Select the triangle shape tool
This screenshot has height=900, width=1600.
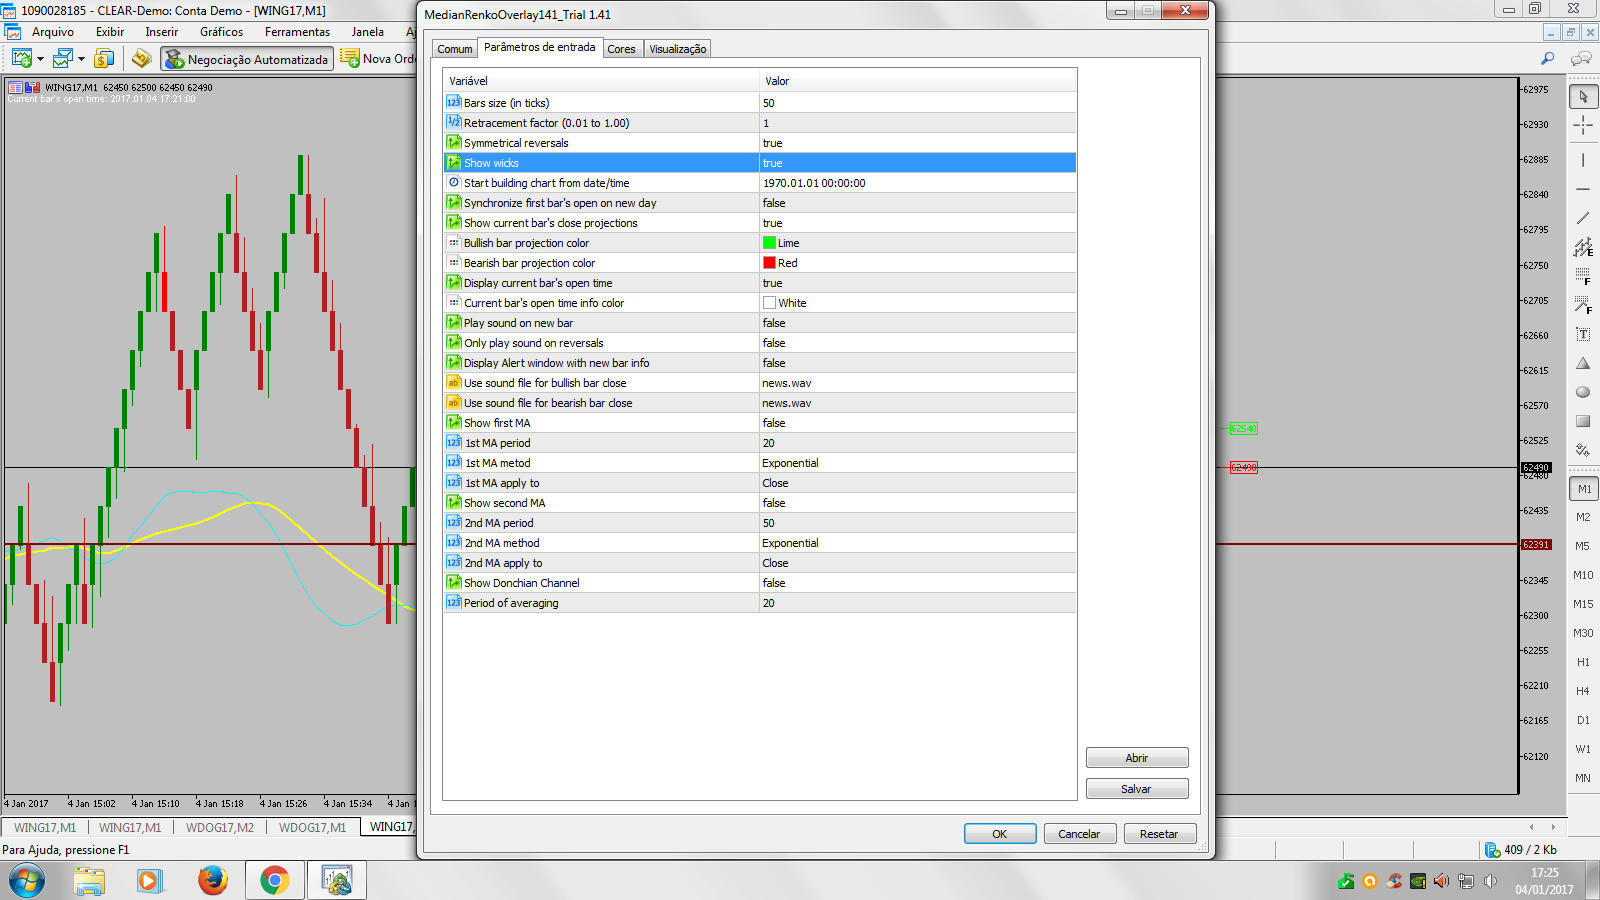(1583, 363)
